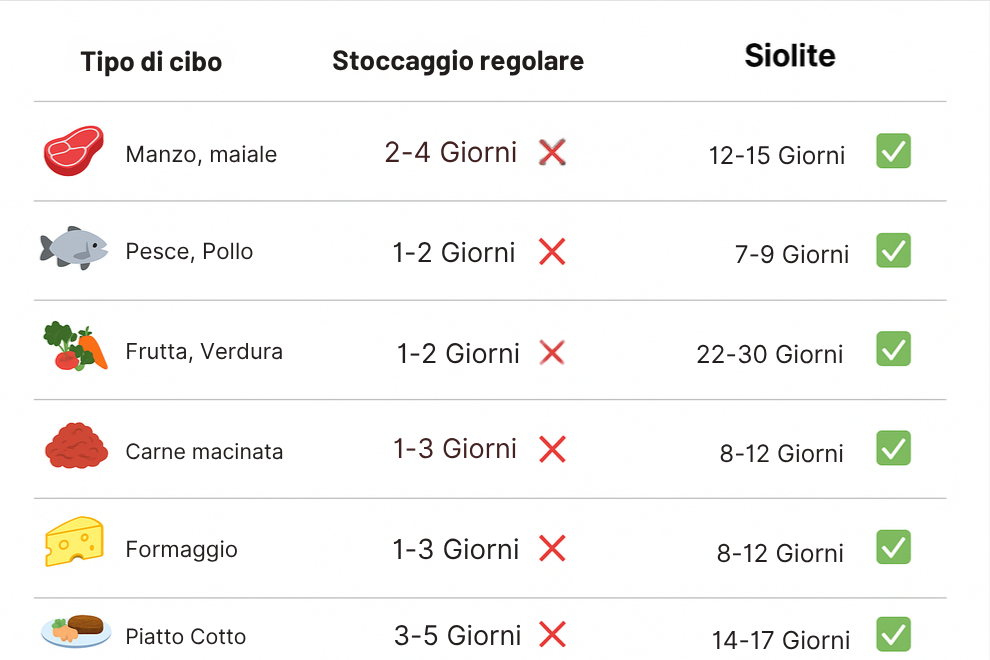Click the Piatto Cotto label
This screenshot has width=990, height=660.
pyautogui.click(x=185, y=637)
